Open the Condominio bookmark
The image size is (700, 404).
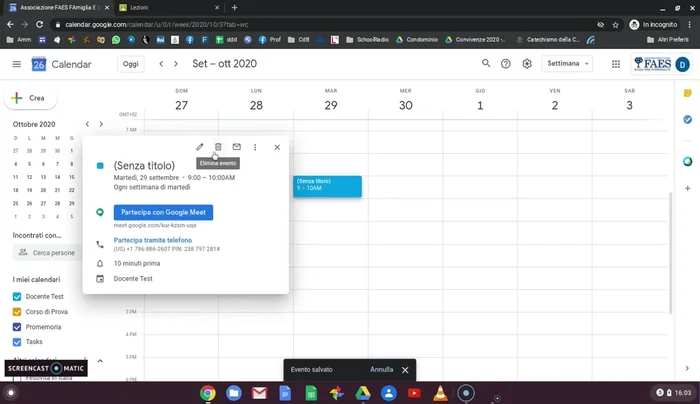point(417,40)
